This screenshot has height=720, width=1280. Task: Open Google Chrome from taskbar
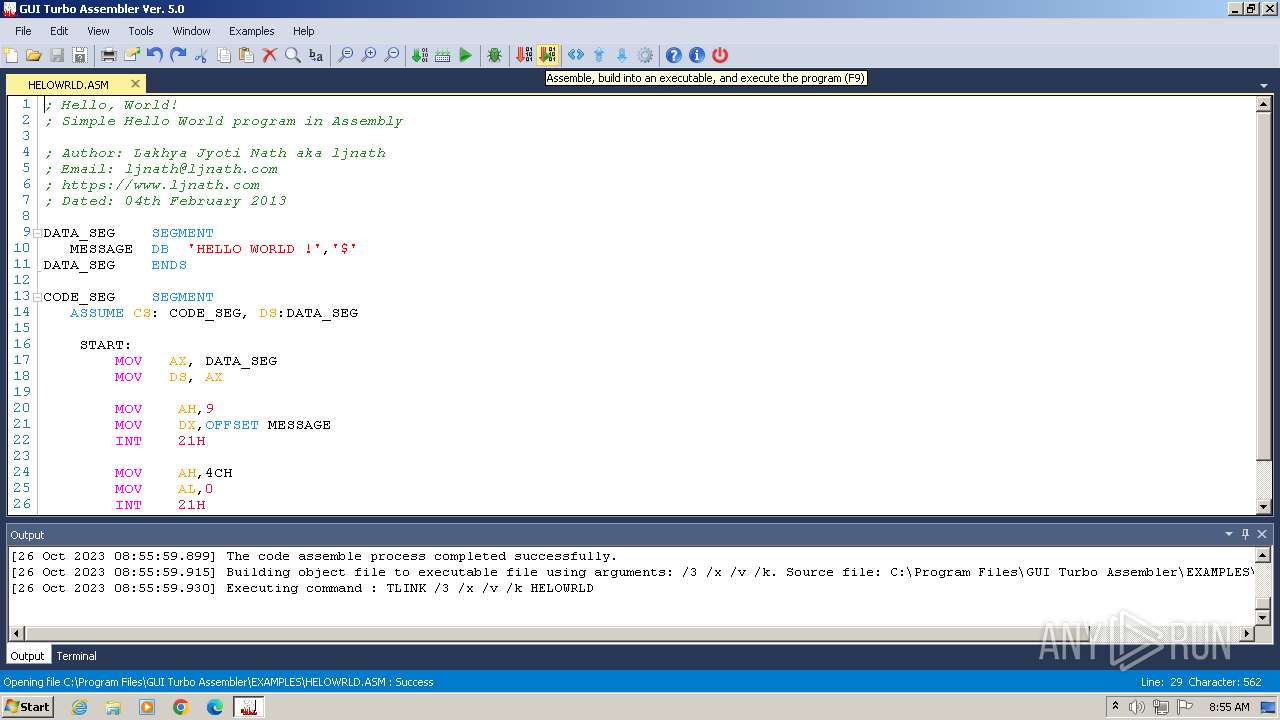tap(181, 707)
